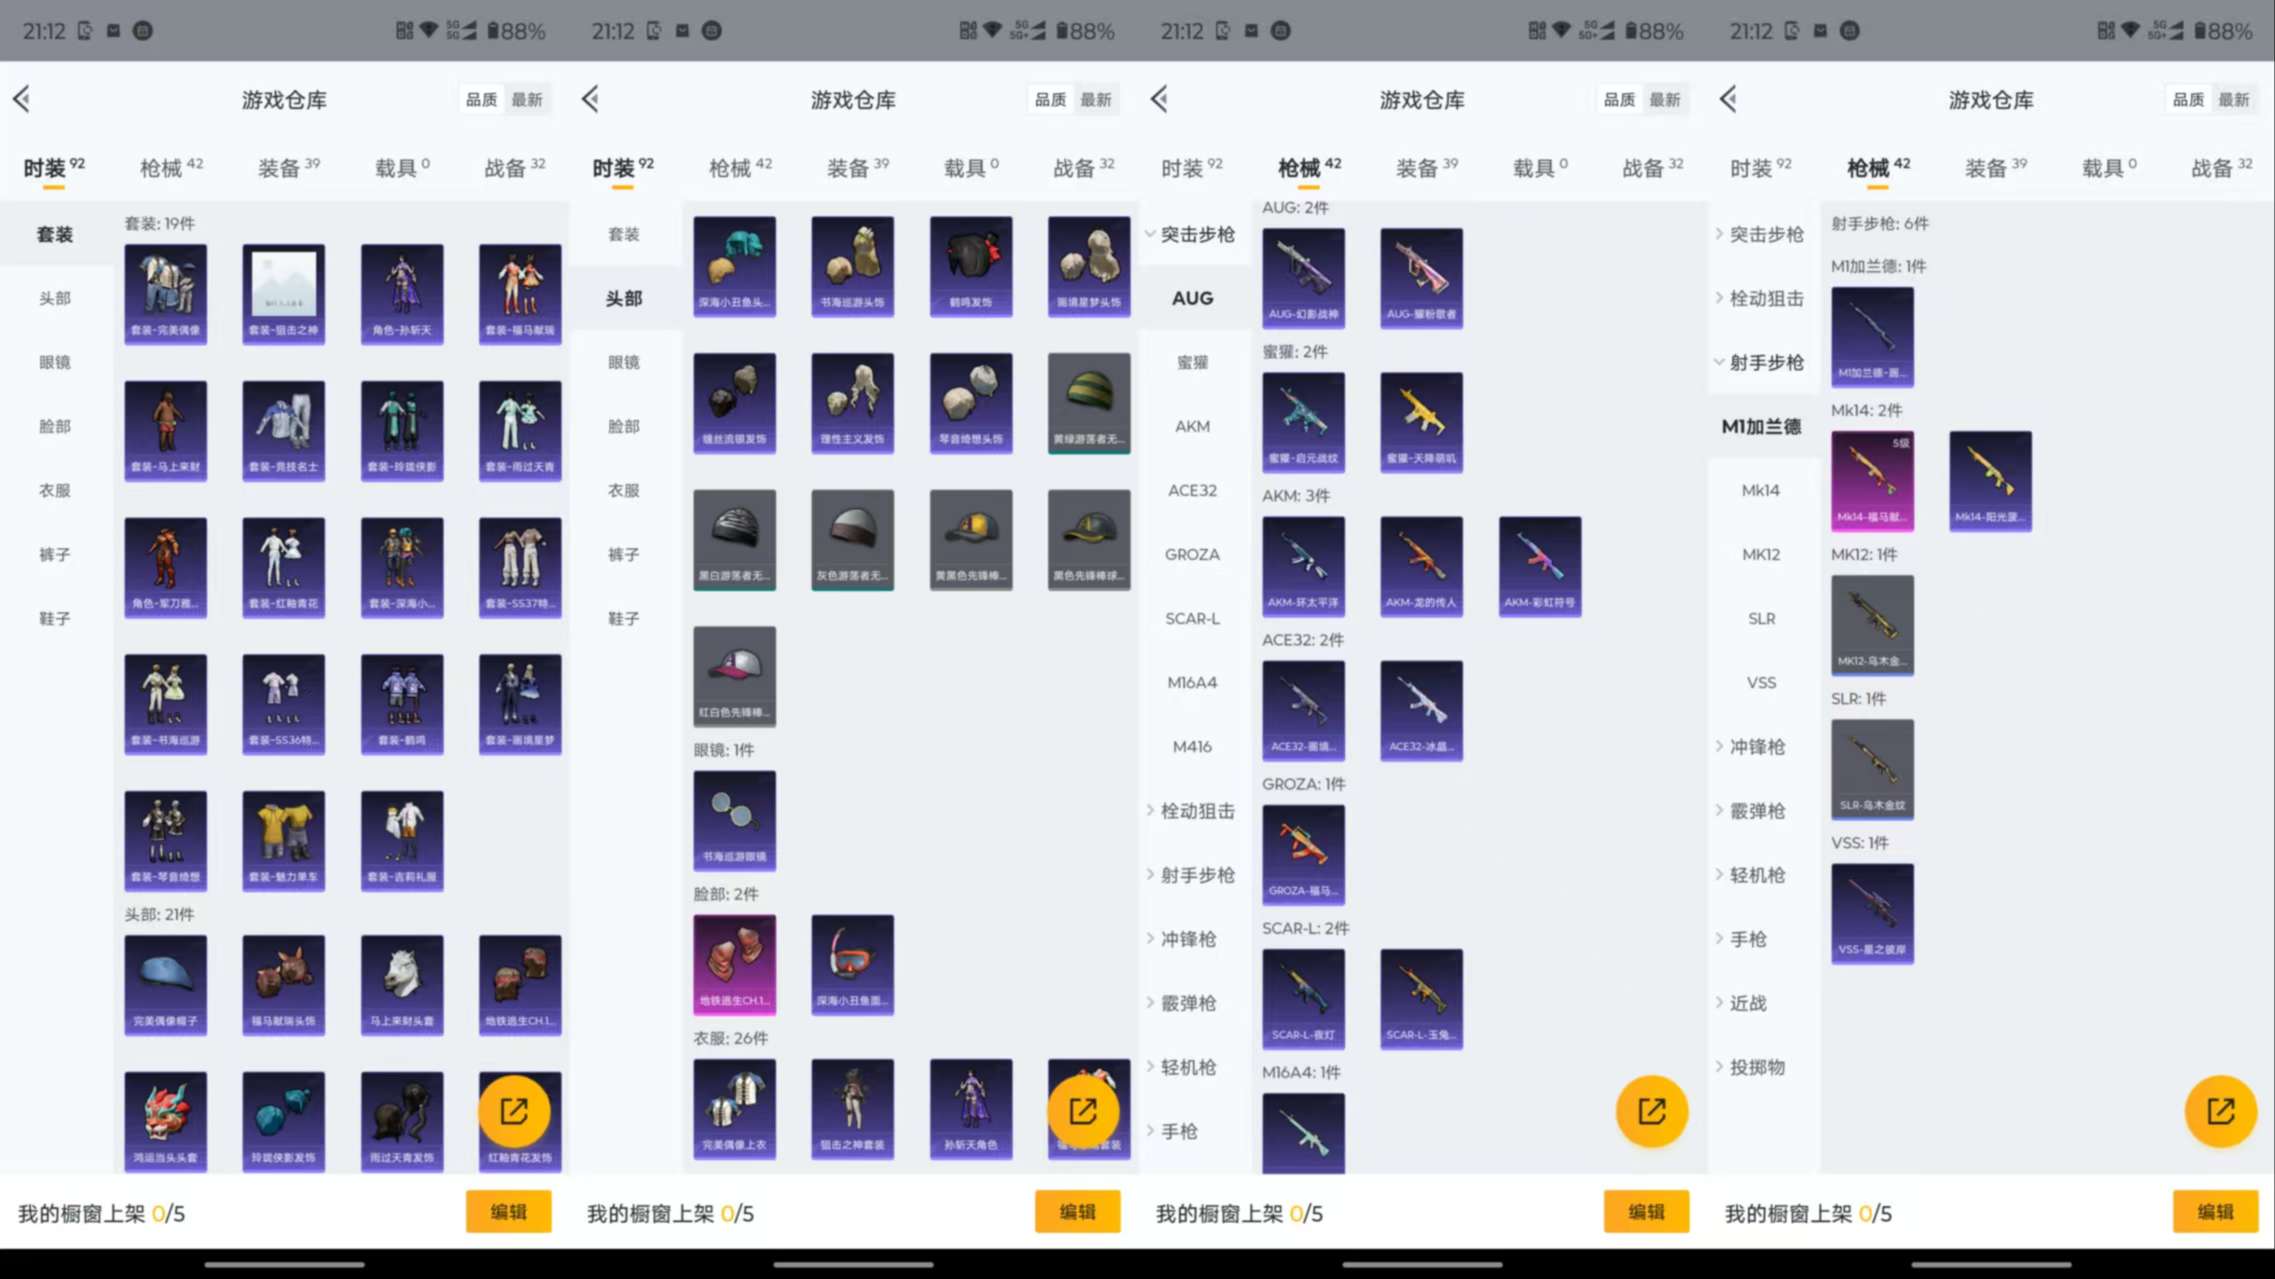2275x1279 pixels.
Task: Select the 书海巡游眼镜 glasses item icon
Action: [x=734, y=817]
